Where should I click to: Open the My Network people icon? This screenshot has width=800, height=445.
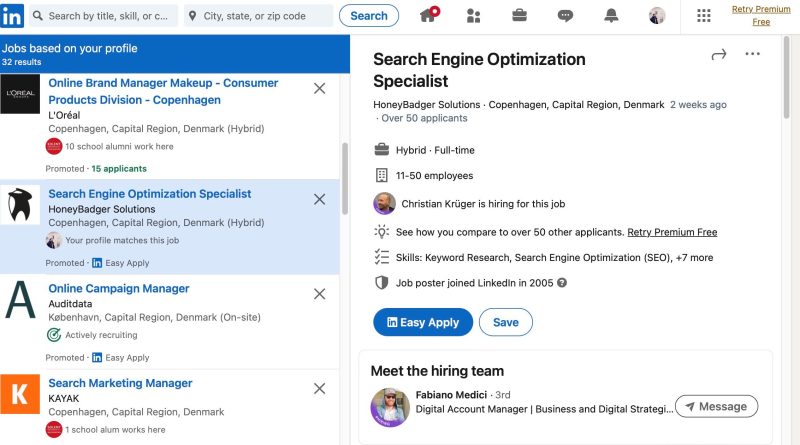[473, 16]
